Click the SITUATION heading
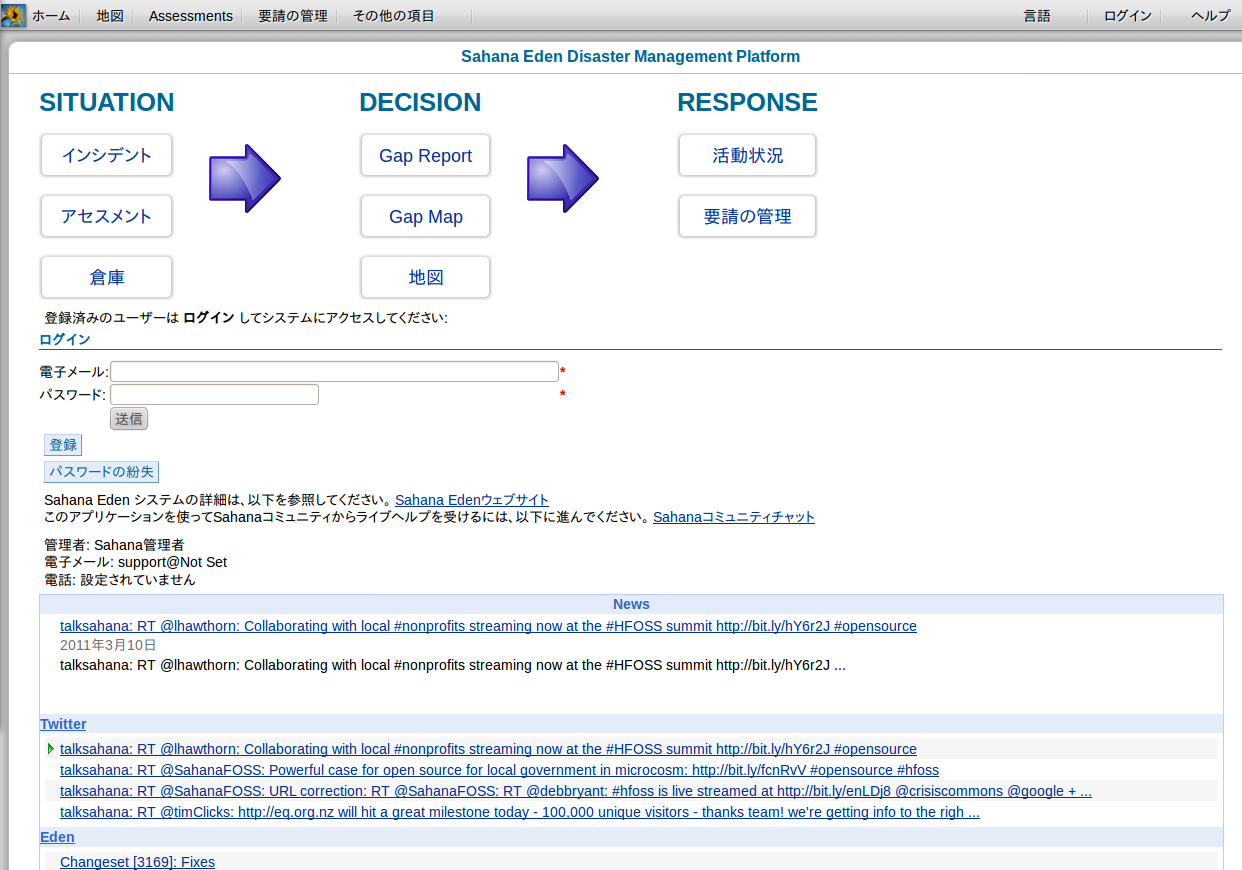This screenshot has height=870, width=1242. 107,103
